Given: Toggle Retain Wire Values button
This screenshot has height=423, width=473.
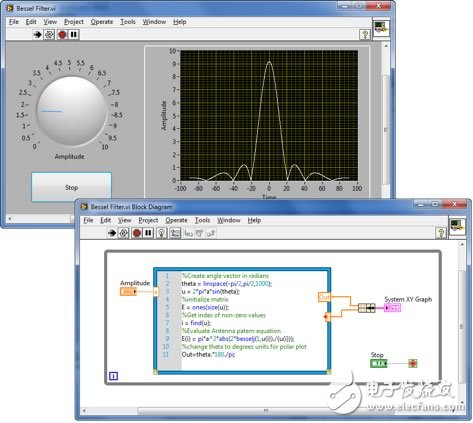Looking at the screenshot, I should 175,233.
